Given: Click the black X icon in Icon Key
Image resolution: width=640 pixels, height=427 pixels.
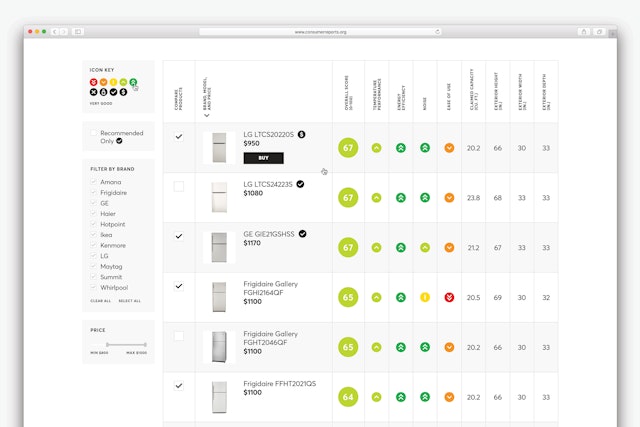Looking at the screenshot, I should coord(93,92).
